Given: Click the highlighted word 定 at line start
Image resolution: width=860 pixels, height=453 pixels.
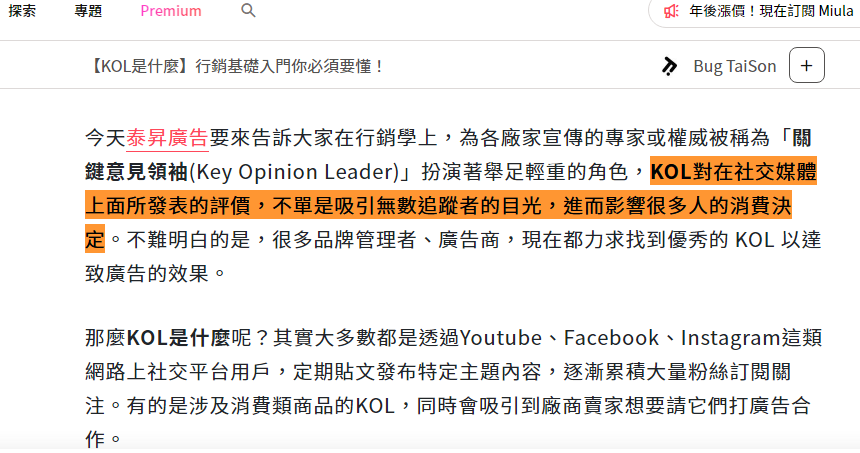Looking at the screenshot, I should (x=95, y=240).
